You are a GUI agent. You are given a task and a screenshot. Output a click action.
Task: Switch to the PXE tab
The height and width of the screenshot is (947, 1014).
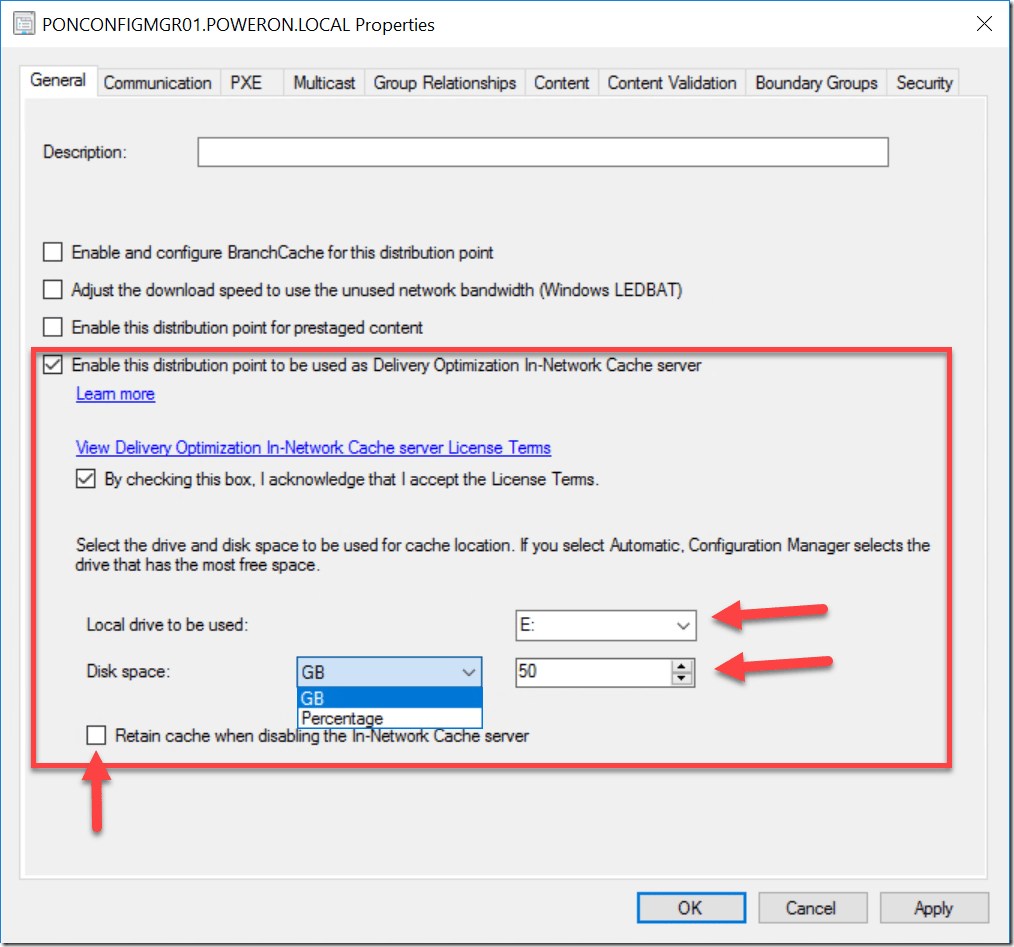point(246,83)
